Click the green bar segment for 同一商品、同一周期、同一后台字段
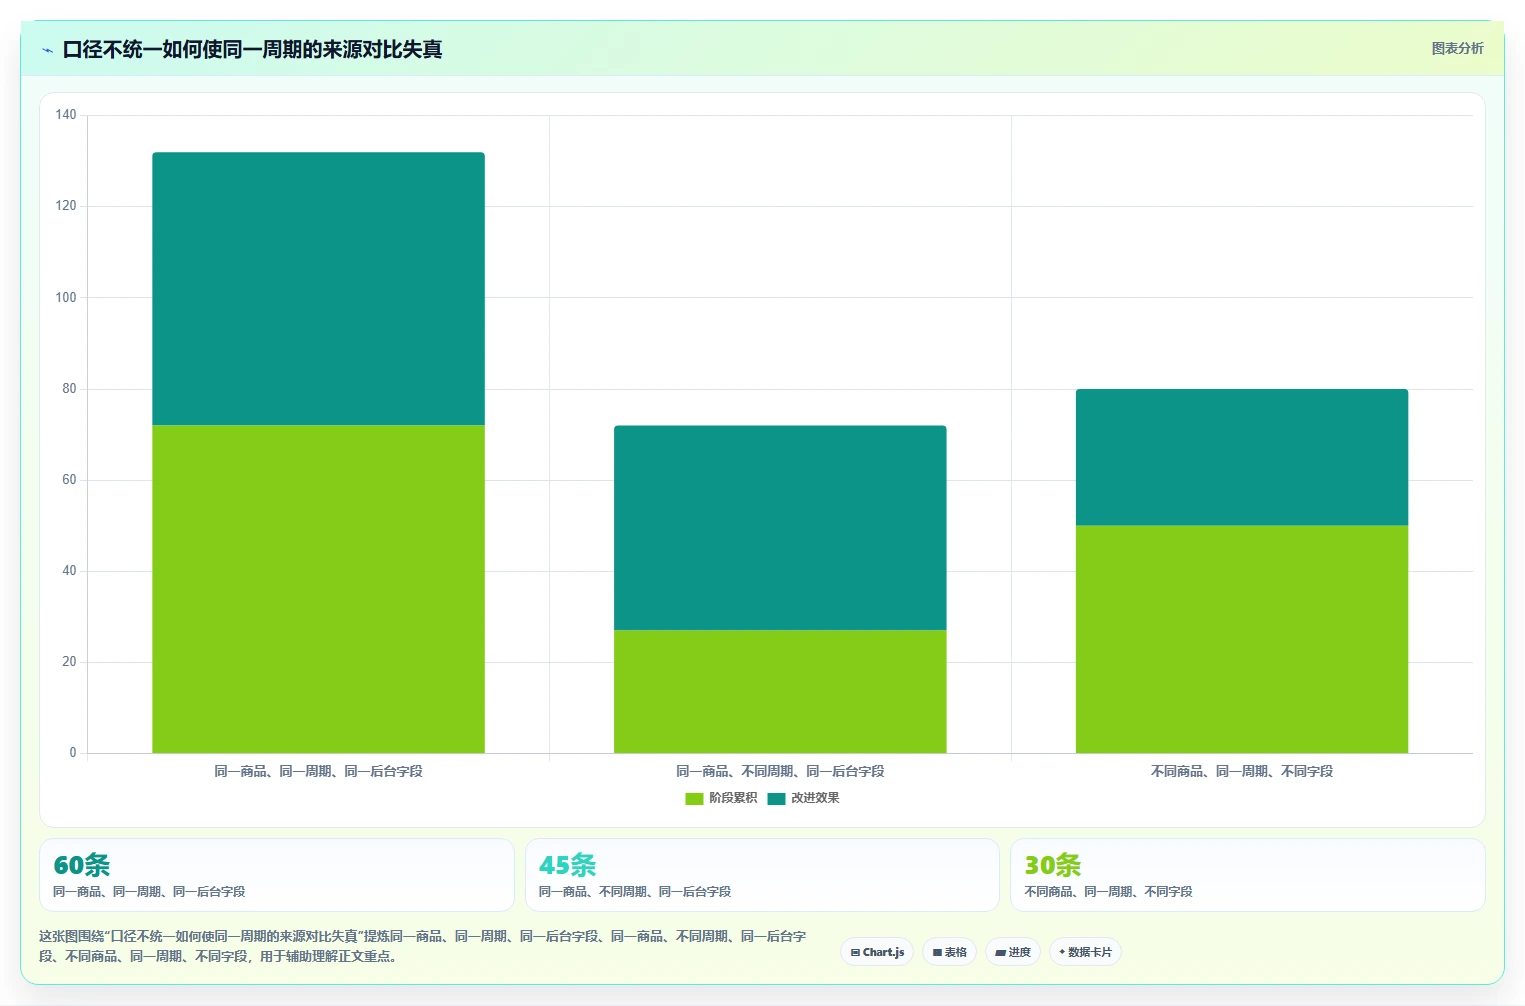 (x=318, y=589)
